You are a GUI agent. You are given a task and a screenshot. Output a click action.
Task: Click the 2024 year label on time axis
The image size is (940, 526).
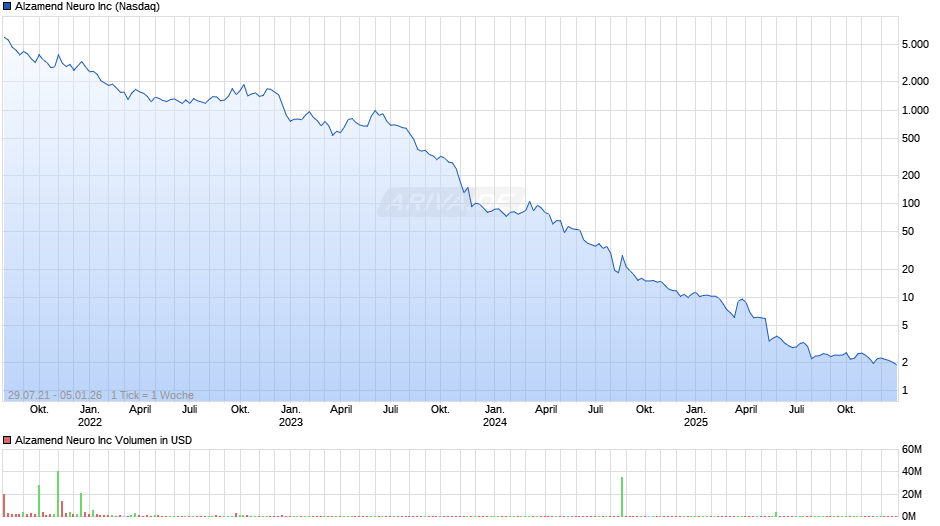[x=495, y=422]
